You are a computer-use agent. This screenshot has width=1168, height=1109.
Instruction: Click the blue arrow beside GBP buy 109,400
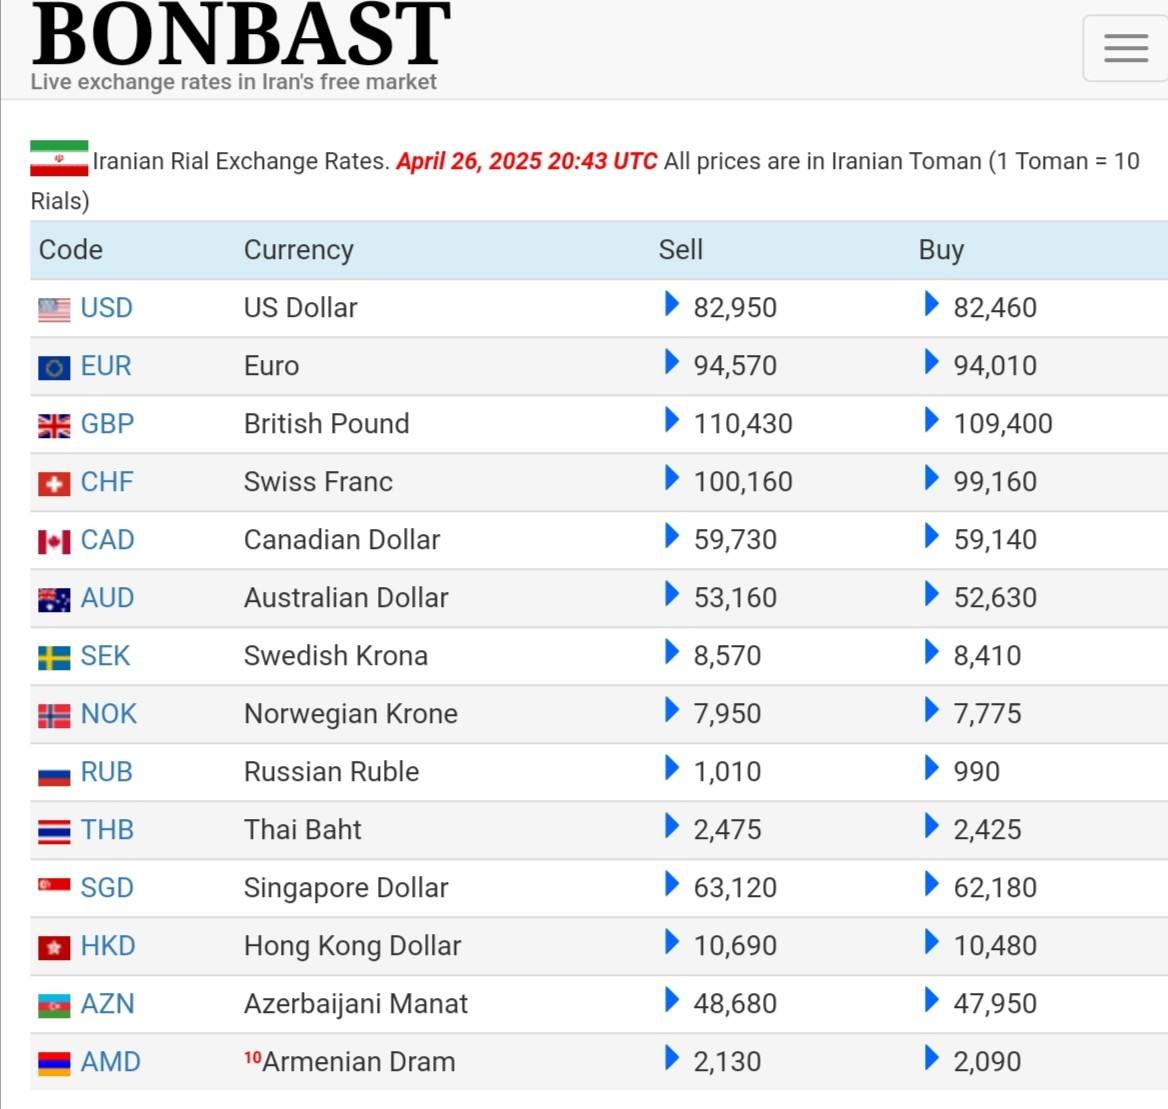pyautogui.click(x=932, y=420)
